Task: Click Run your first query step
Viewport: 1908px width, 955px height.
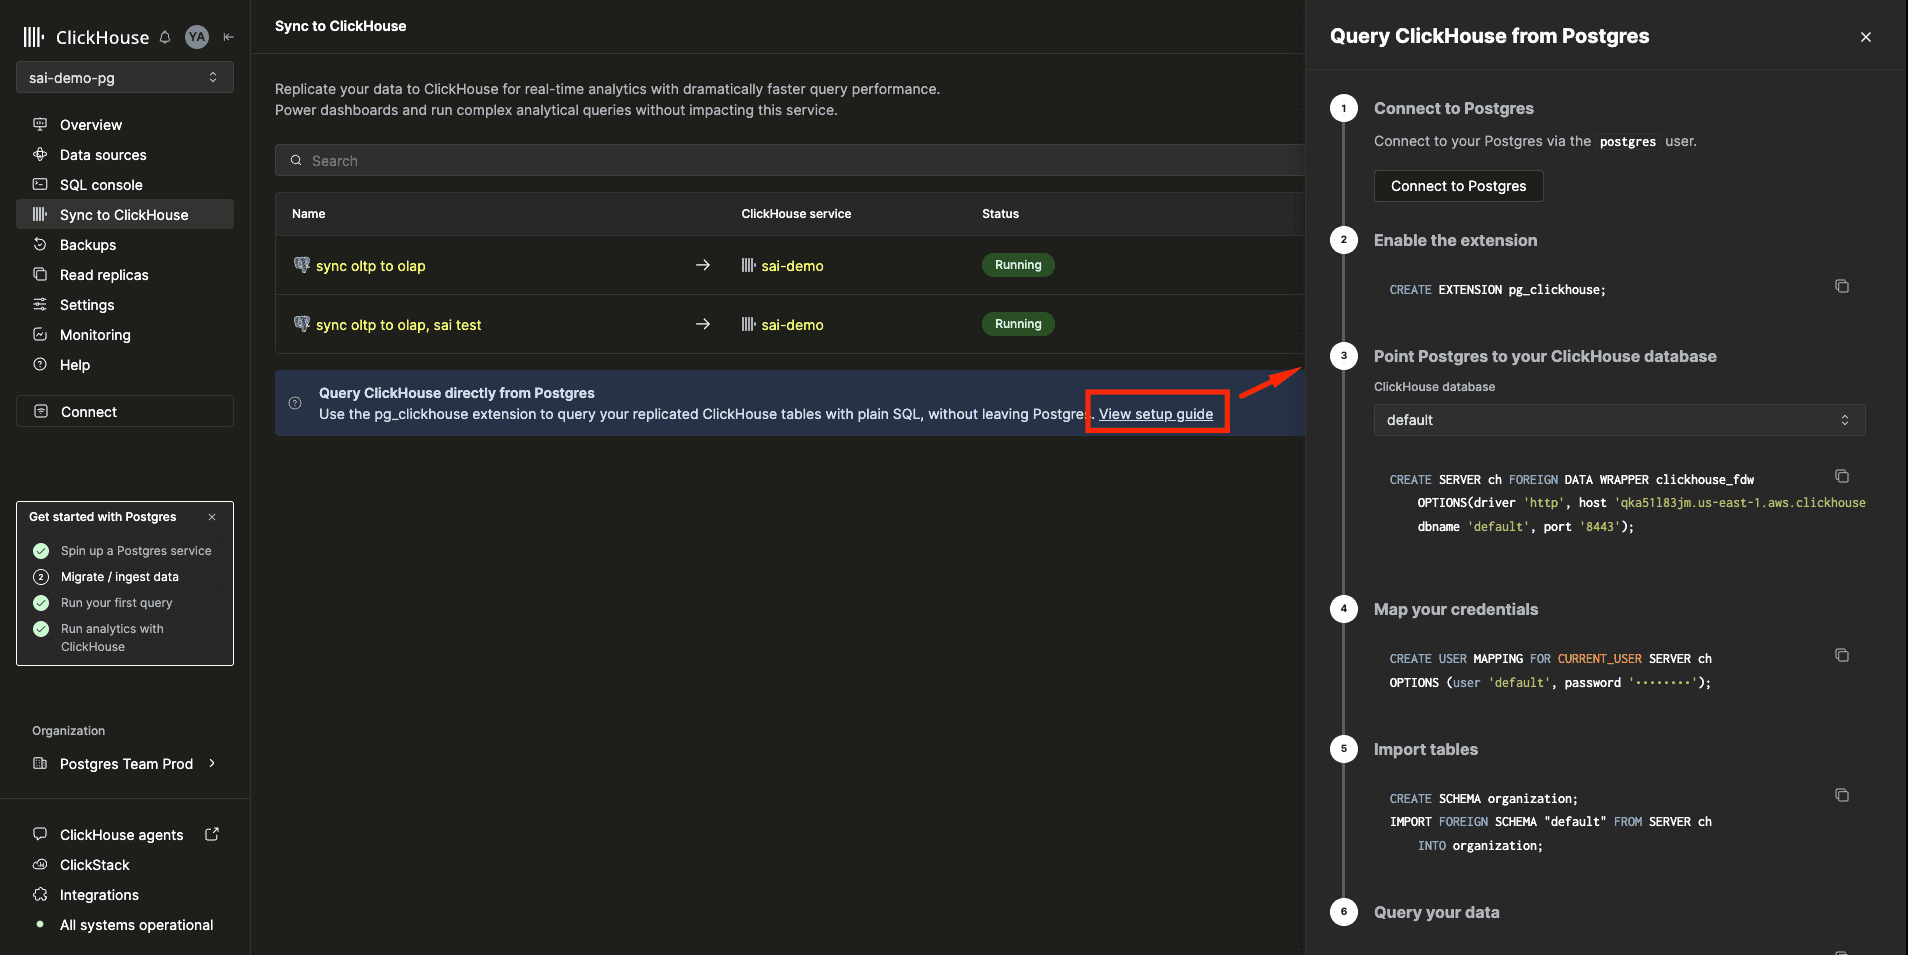Action: (116, 603)
